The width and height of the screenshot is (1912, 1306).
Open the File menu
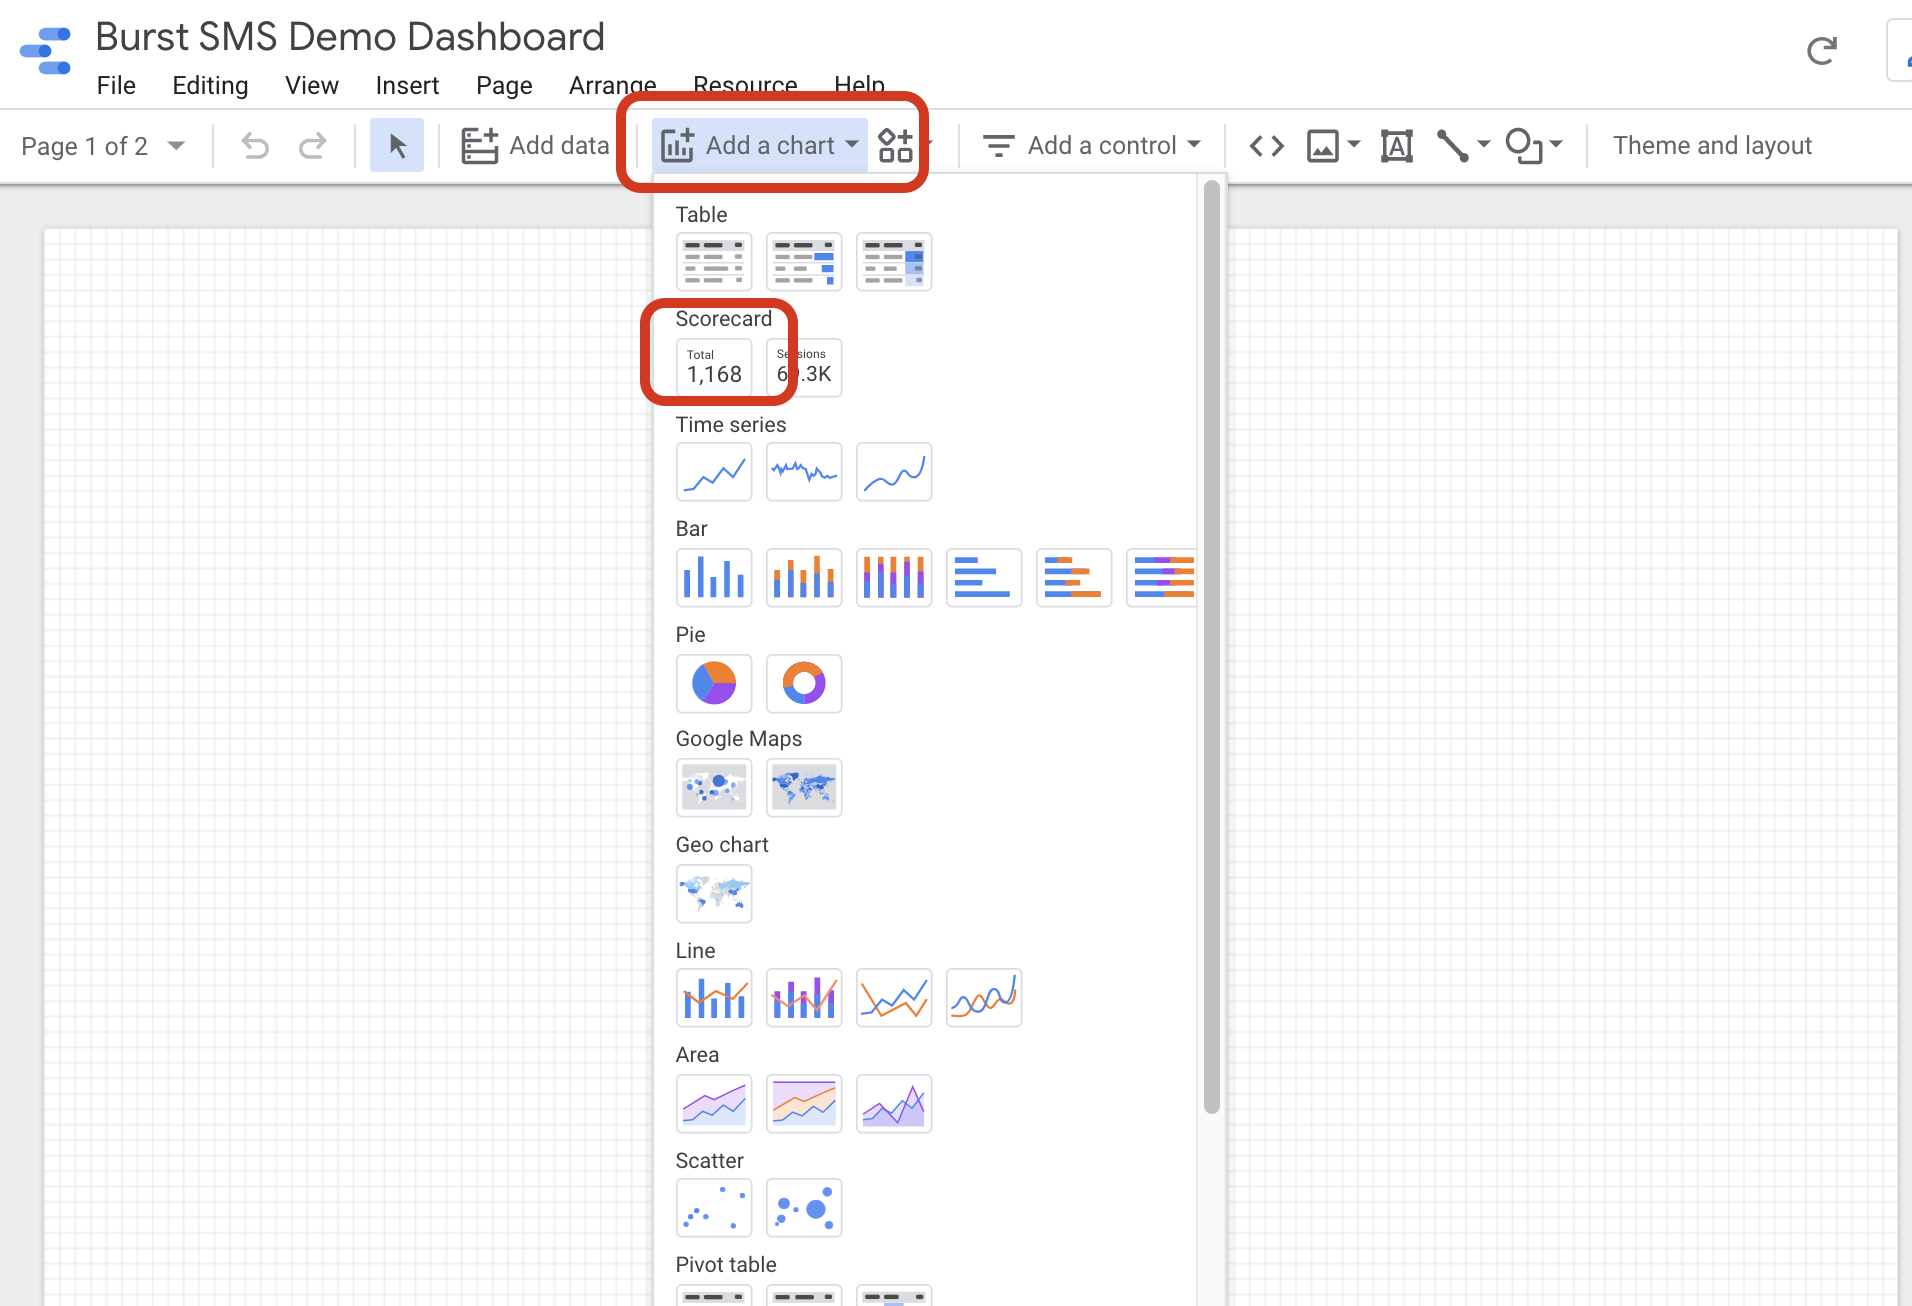(116, 86)
